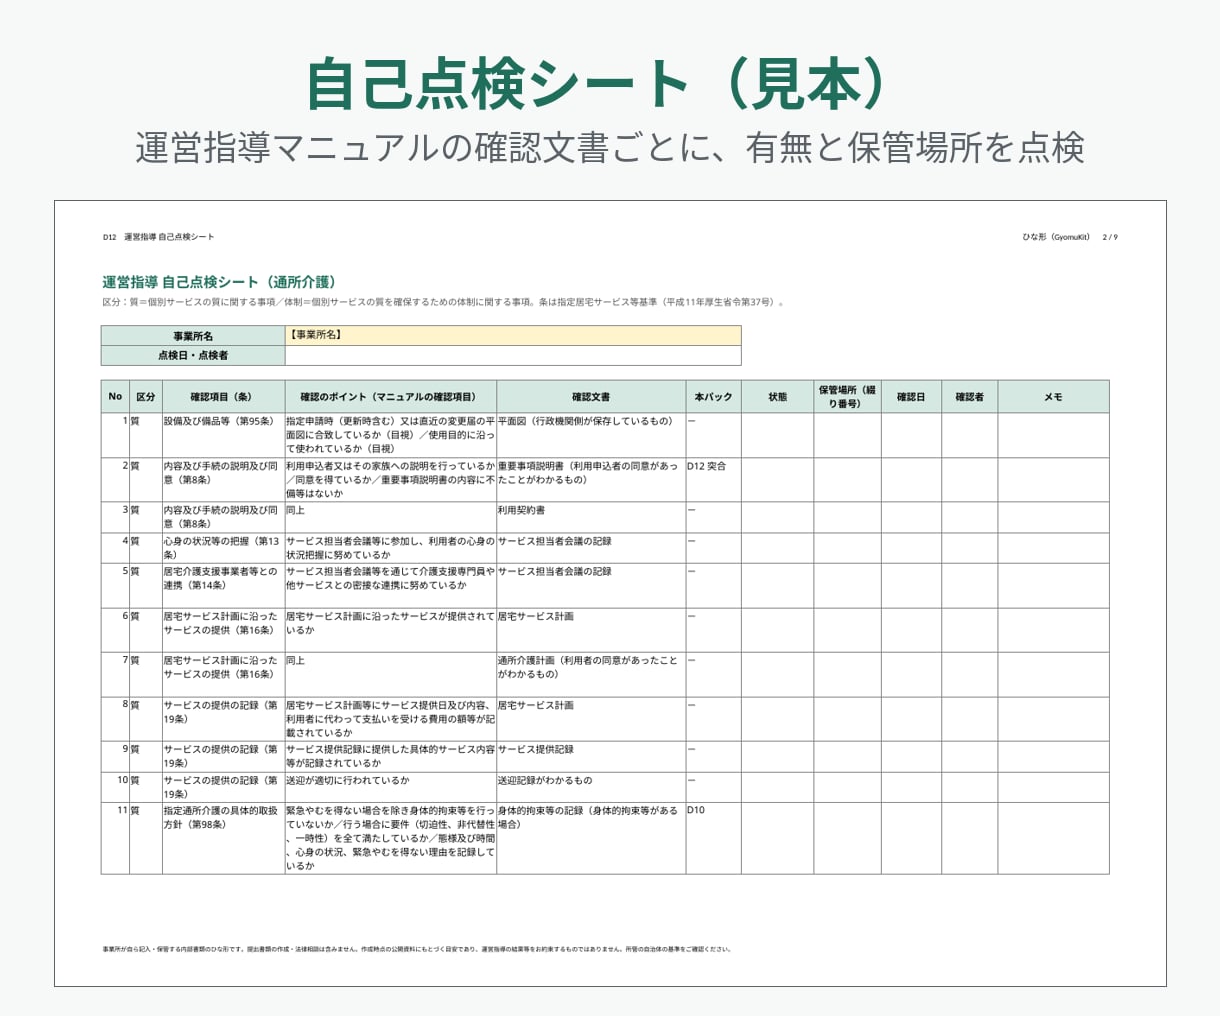Select cell 平面図（行政機関側が保存しているもの）

(x=590, y=435)
